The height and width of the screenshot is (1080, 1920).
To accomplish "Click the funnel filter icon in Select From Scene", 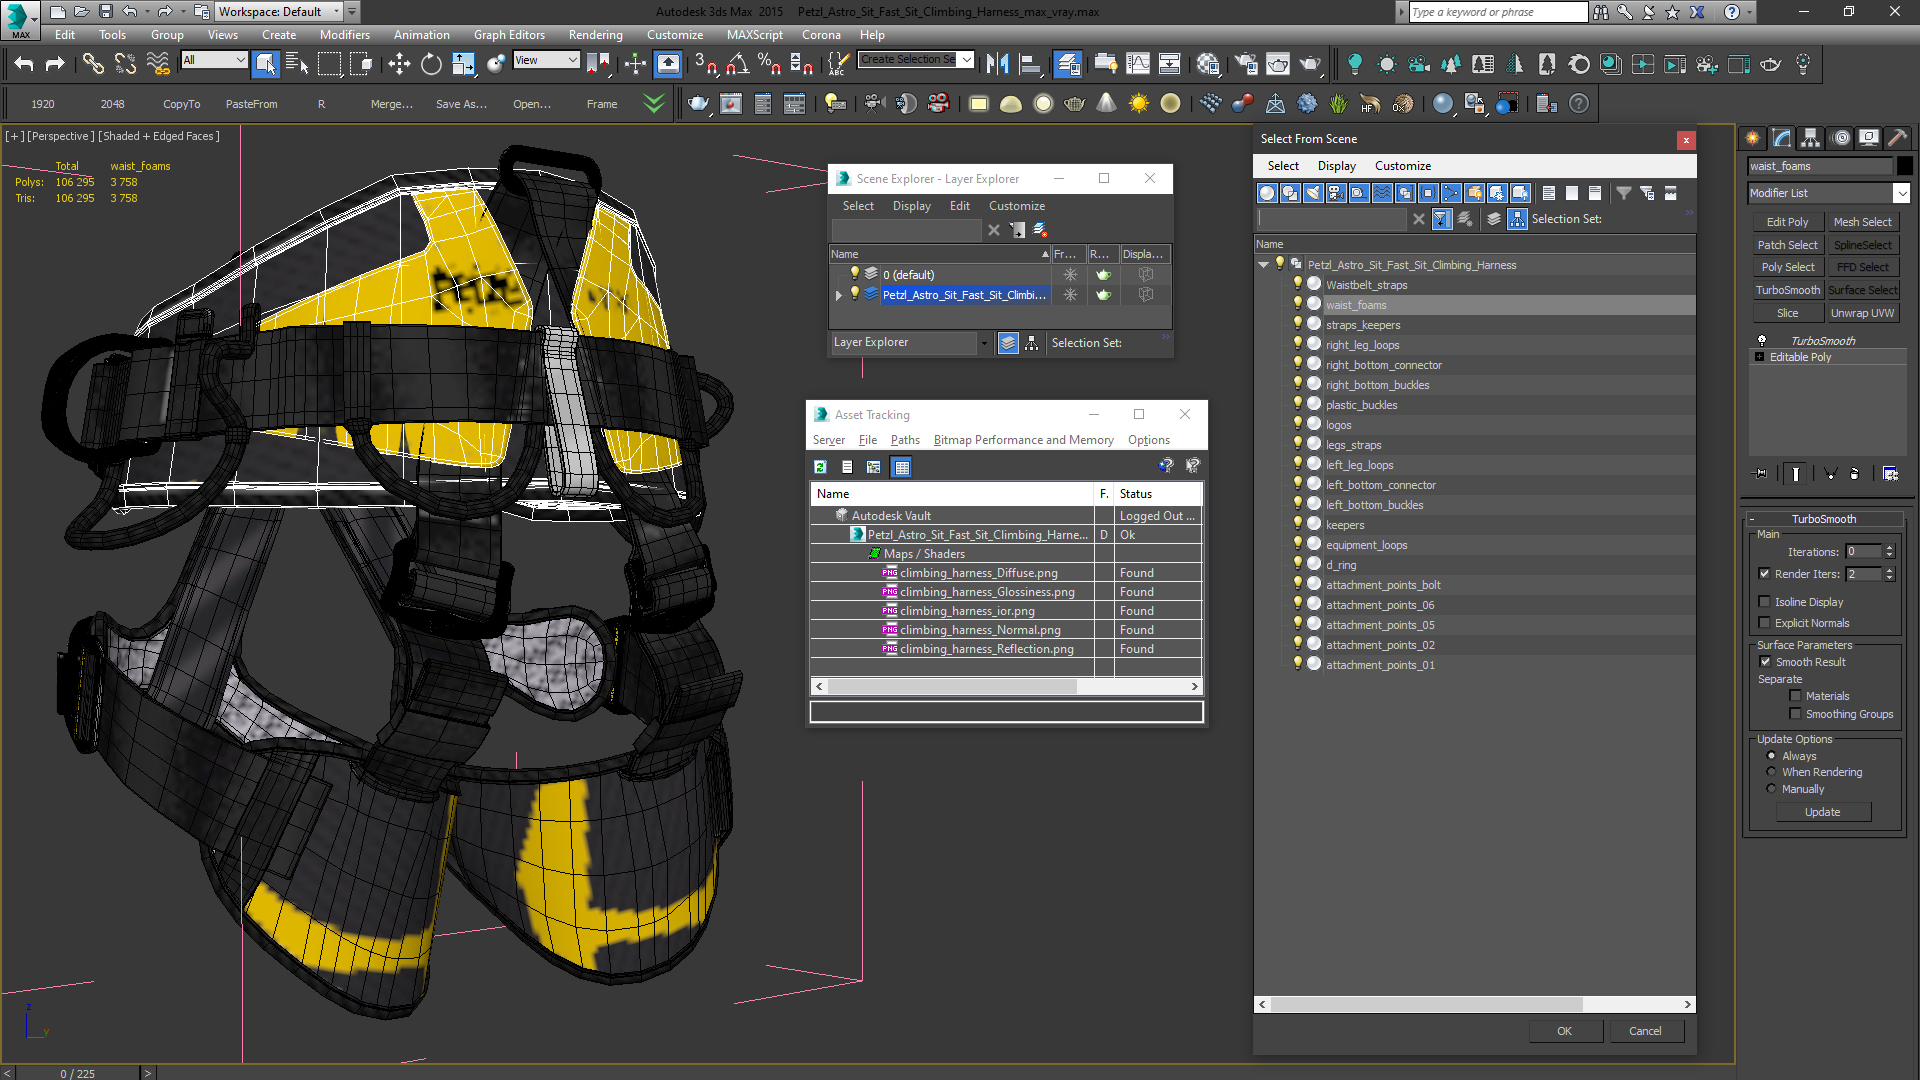I will point(1624,193).
